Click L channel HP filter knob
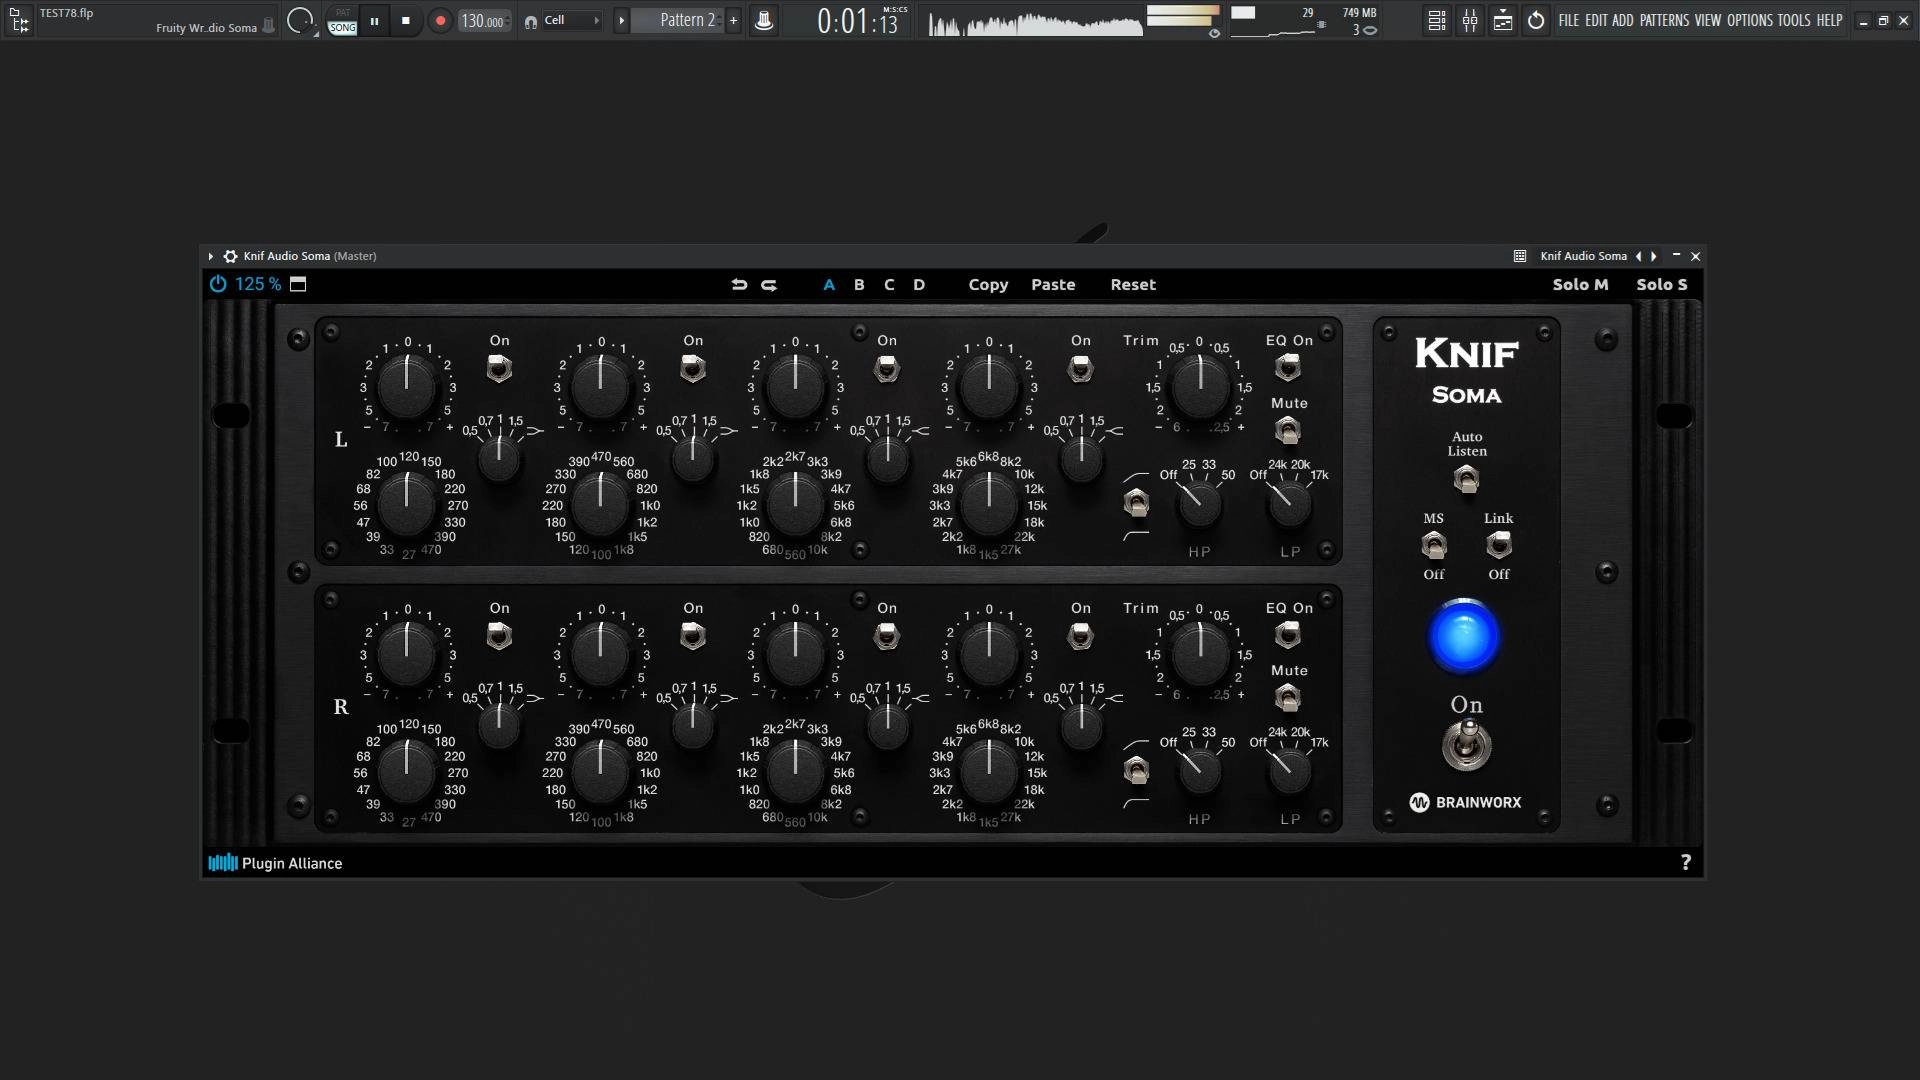This screenshot has height=1080, width=1920. tap(1199, 503)
